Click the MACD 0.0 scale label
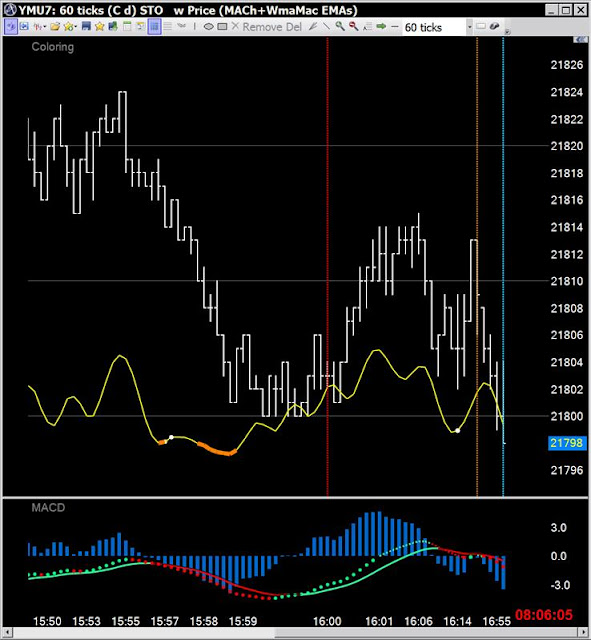The height and width of the screenshot is (640, 591). coord(559,556)
